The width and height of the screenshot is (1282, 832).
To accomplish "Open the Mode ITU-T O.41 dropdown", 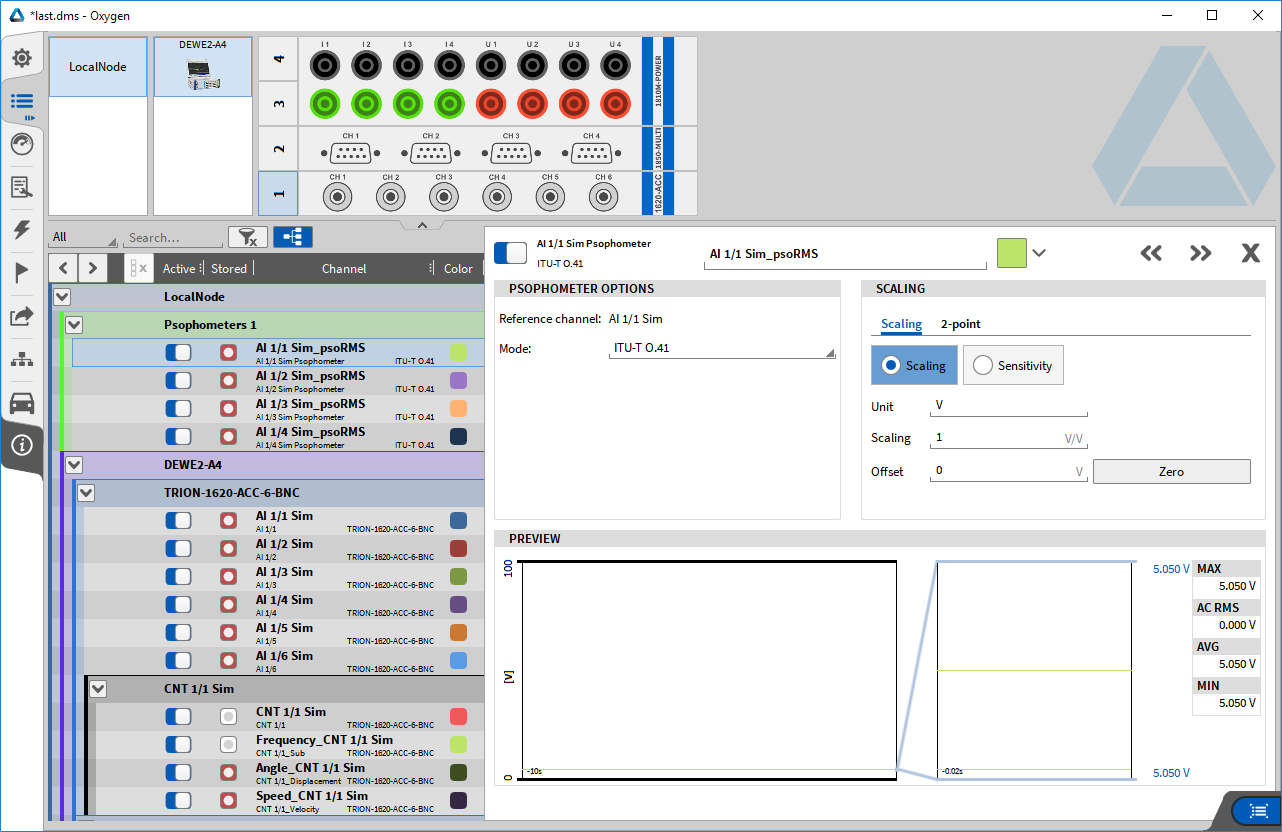I will tap(722, 349).
